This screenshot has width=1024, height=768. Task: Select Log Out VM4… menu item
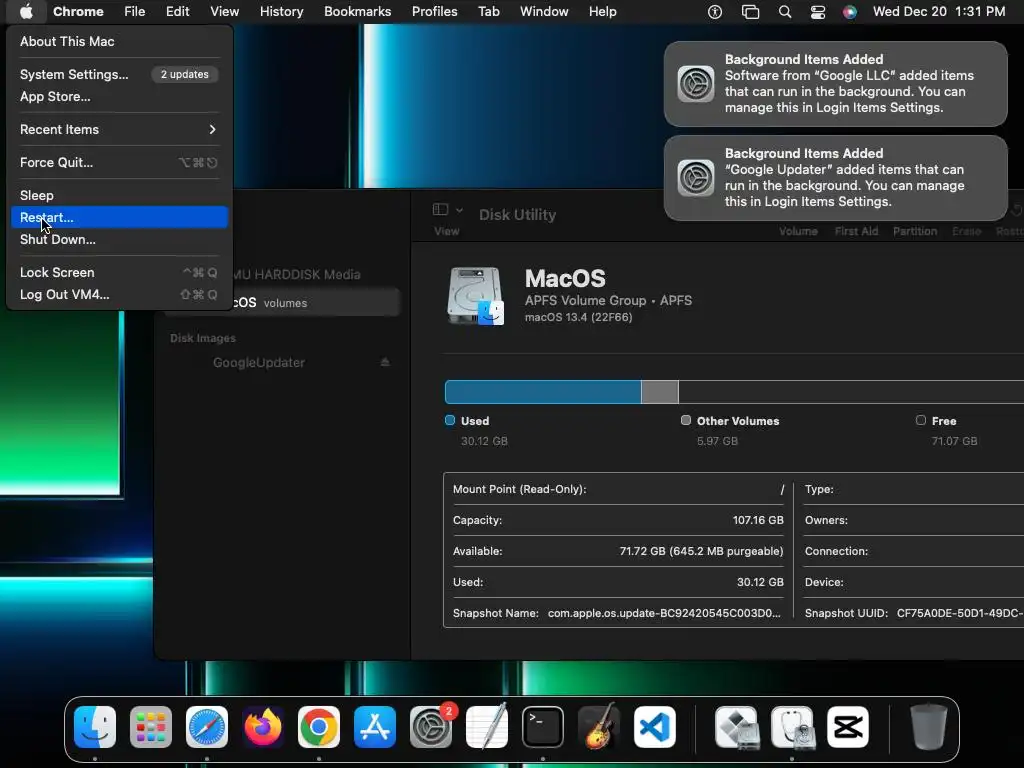pyautogui.click(x=120, y=295)
